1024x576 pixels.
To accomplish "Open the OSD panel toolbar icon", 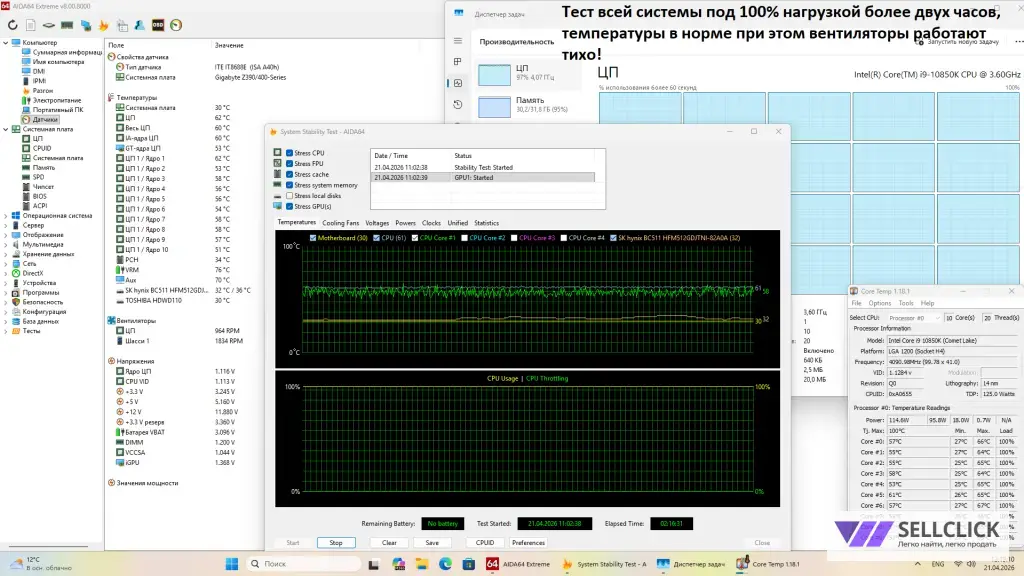I will [x=158, y=24].
